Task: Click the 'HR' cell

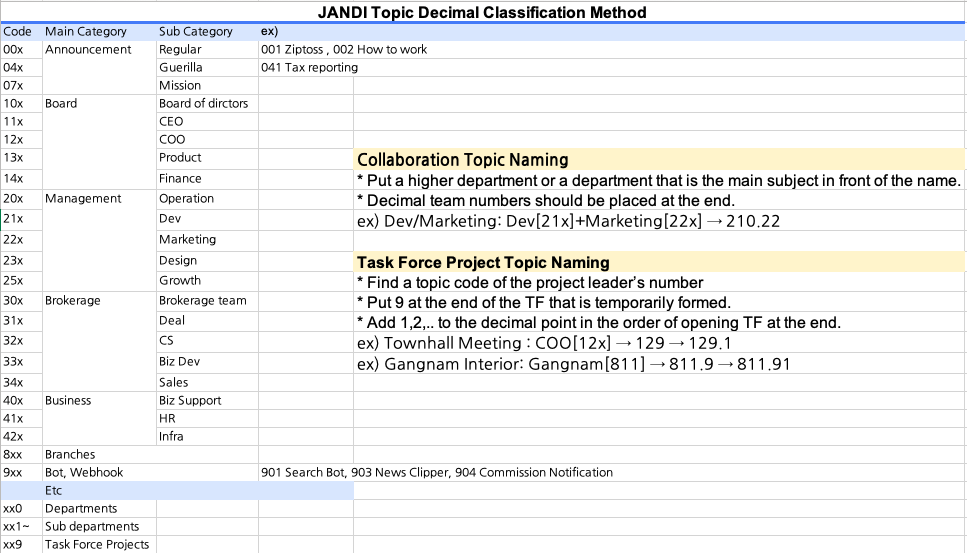Action: 207,418
